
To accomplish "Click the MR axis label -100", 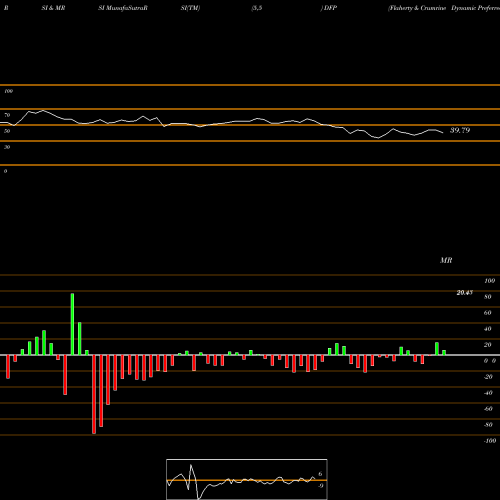I will [x=490, y=441].
